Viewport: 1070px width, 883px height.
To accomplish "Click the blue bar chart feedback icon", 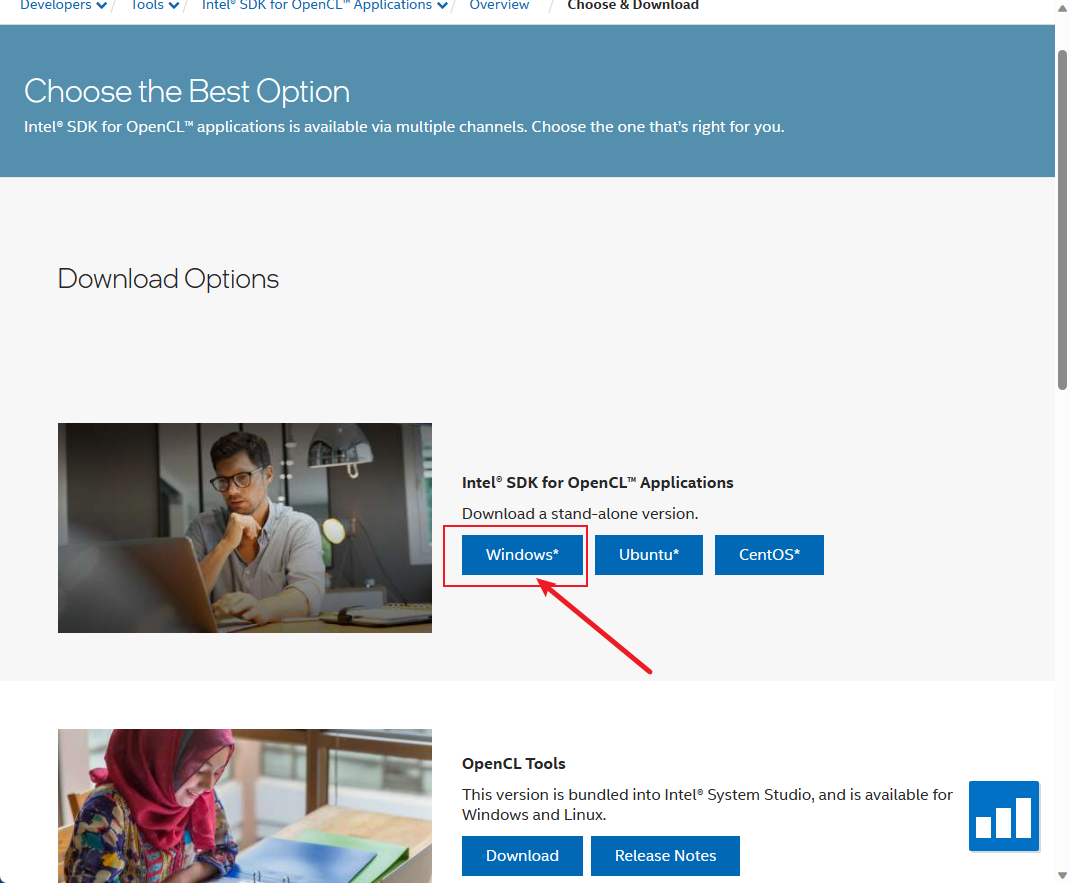I will 1003,816.
